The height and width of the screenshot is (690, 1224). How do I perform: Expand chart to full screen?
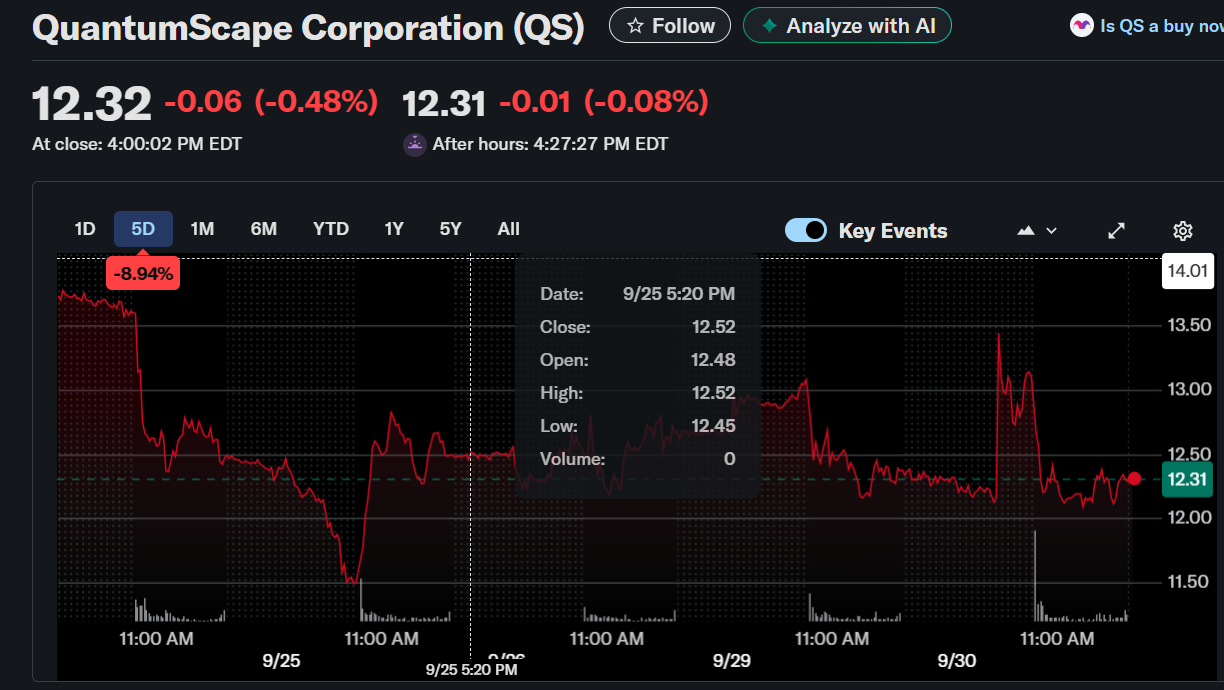pyautogui.click(x=1117, y=231)
